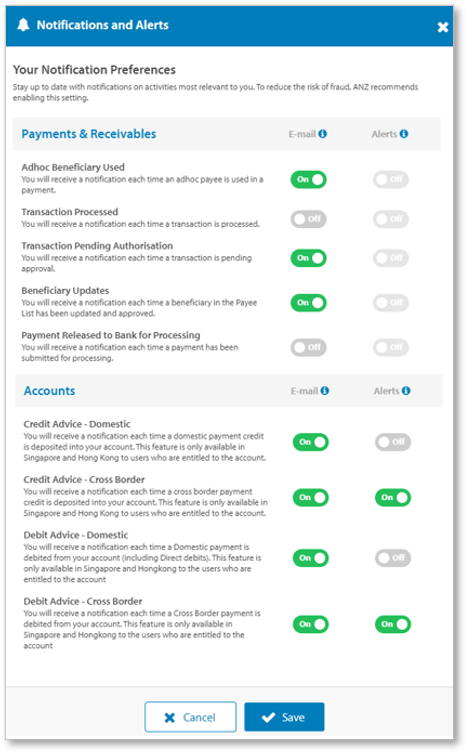The width and height of the screenshot is (467, 753).
Task: Disable Transaction Pending Authorisation e-mail toggle
Action: coord(308,258)
